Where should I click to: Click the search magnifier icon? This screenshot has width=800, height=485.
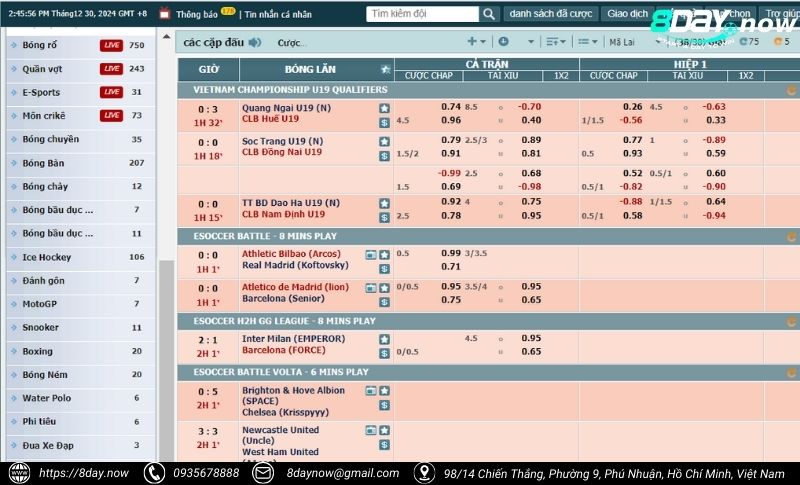pos(488,14)
